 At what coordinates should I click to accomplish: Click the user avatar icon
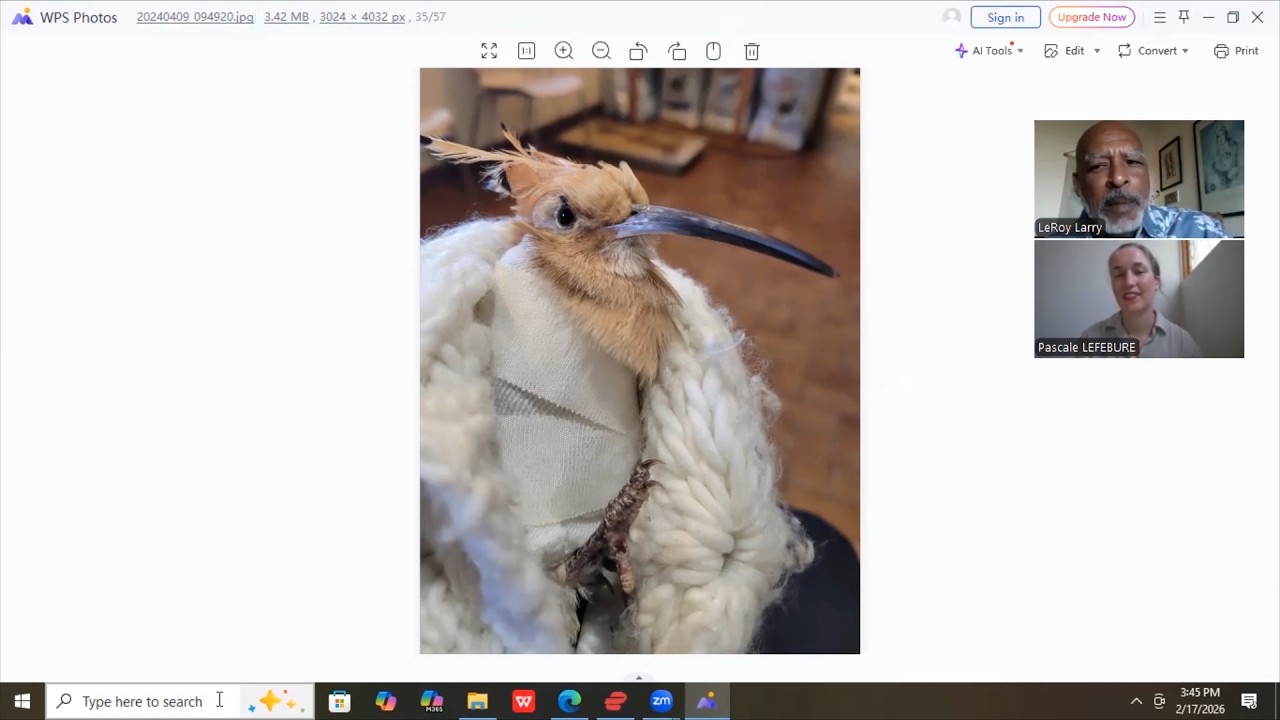tap(952, 16)
